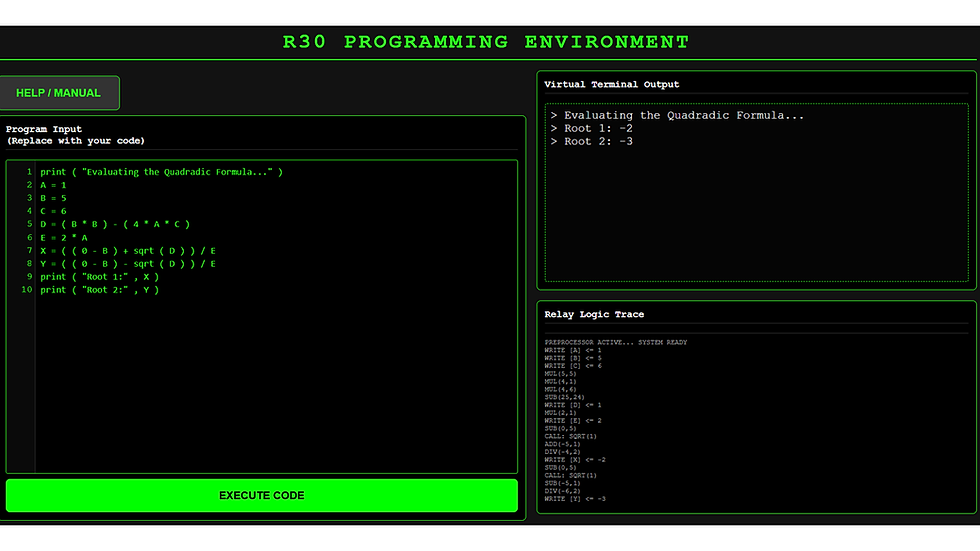The height and width of the screenshot is (551, 980).
Task: Run the program with EXECUTE CODE
Action: [x=262, y=495]
